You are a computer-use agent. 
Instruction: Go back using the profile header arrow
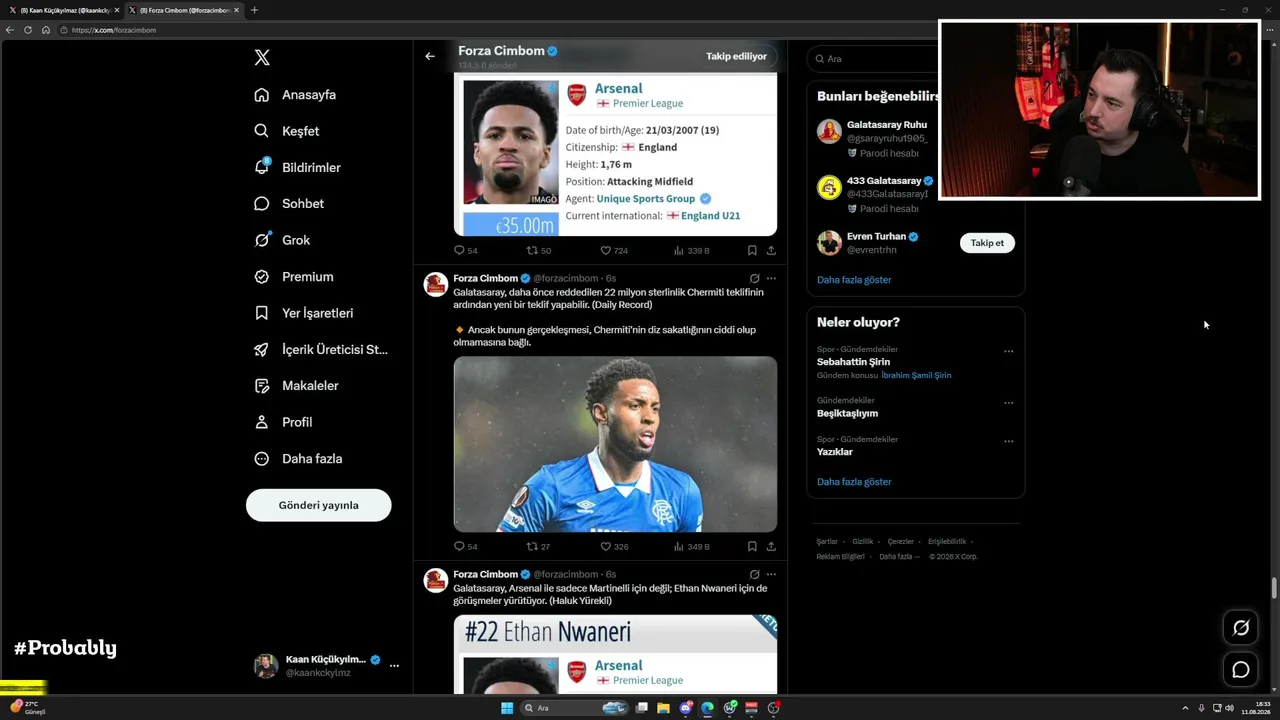pos(430,56)
